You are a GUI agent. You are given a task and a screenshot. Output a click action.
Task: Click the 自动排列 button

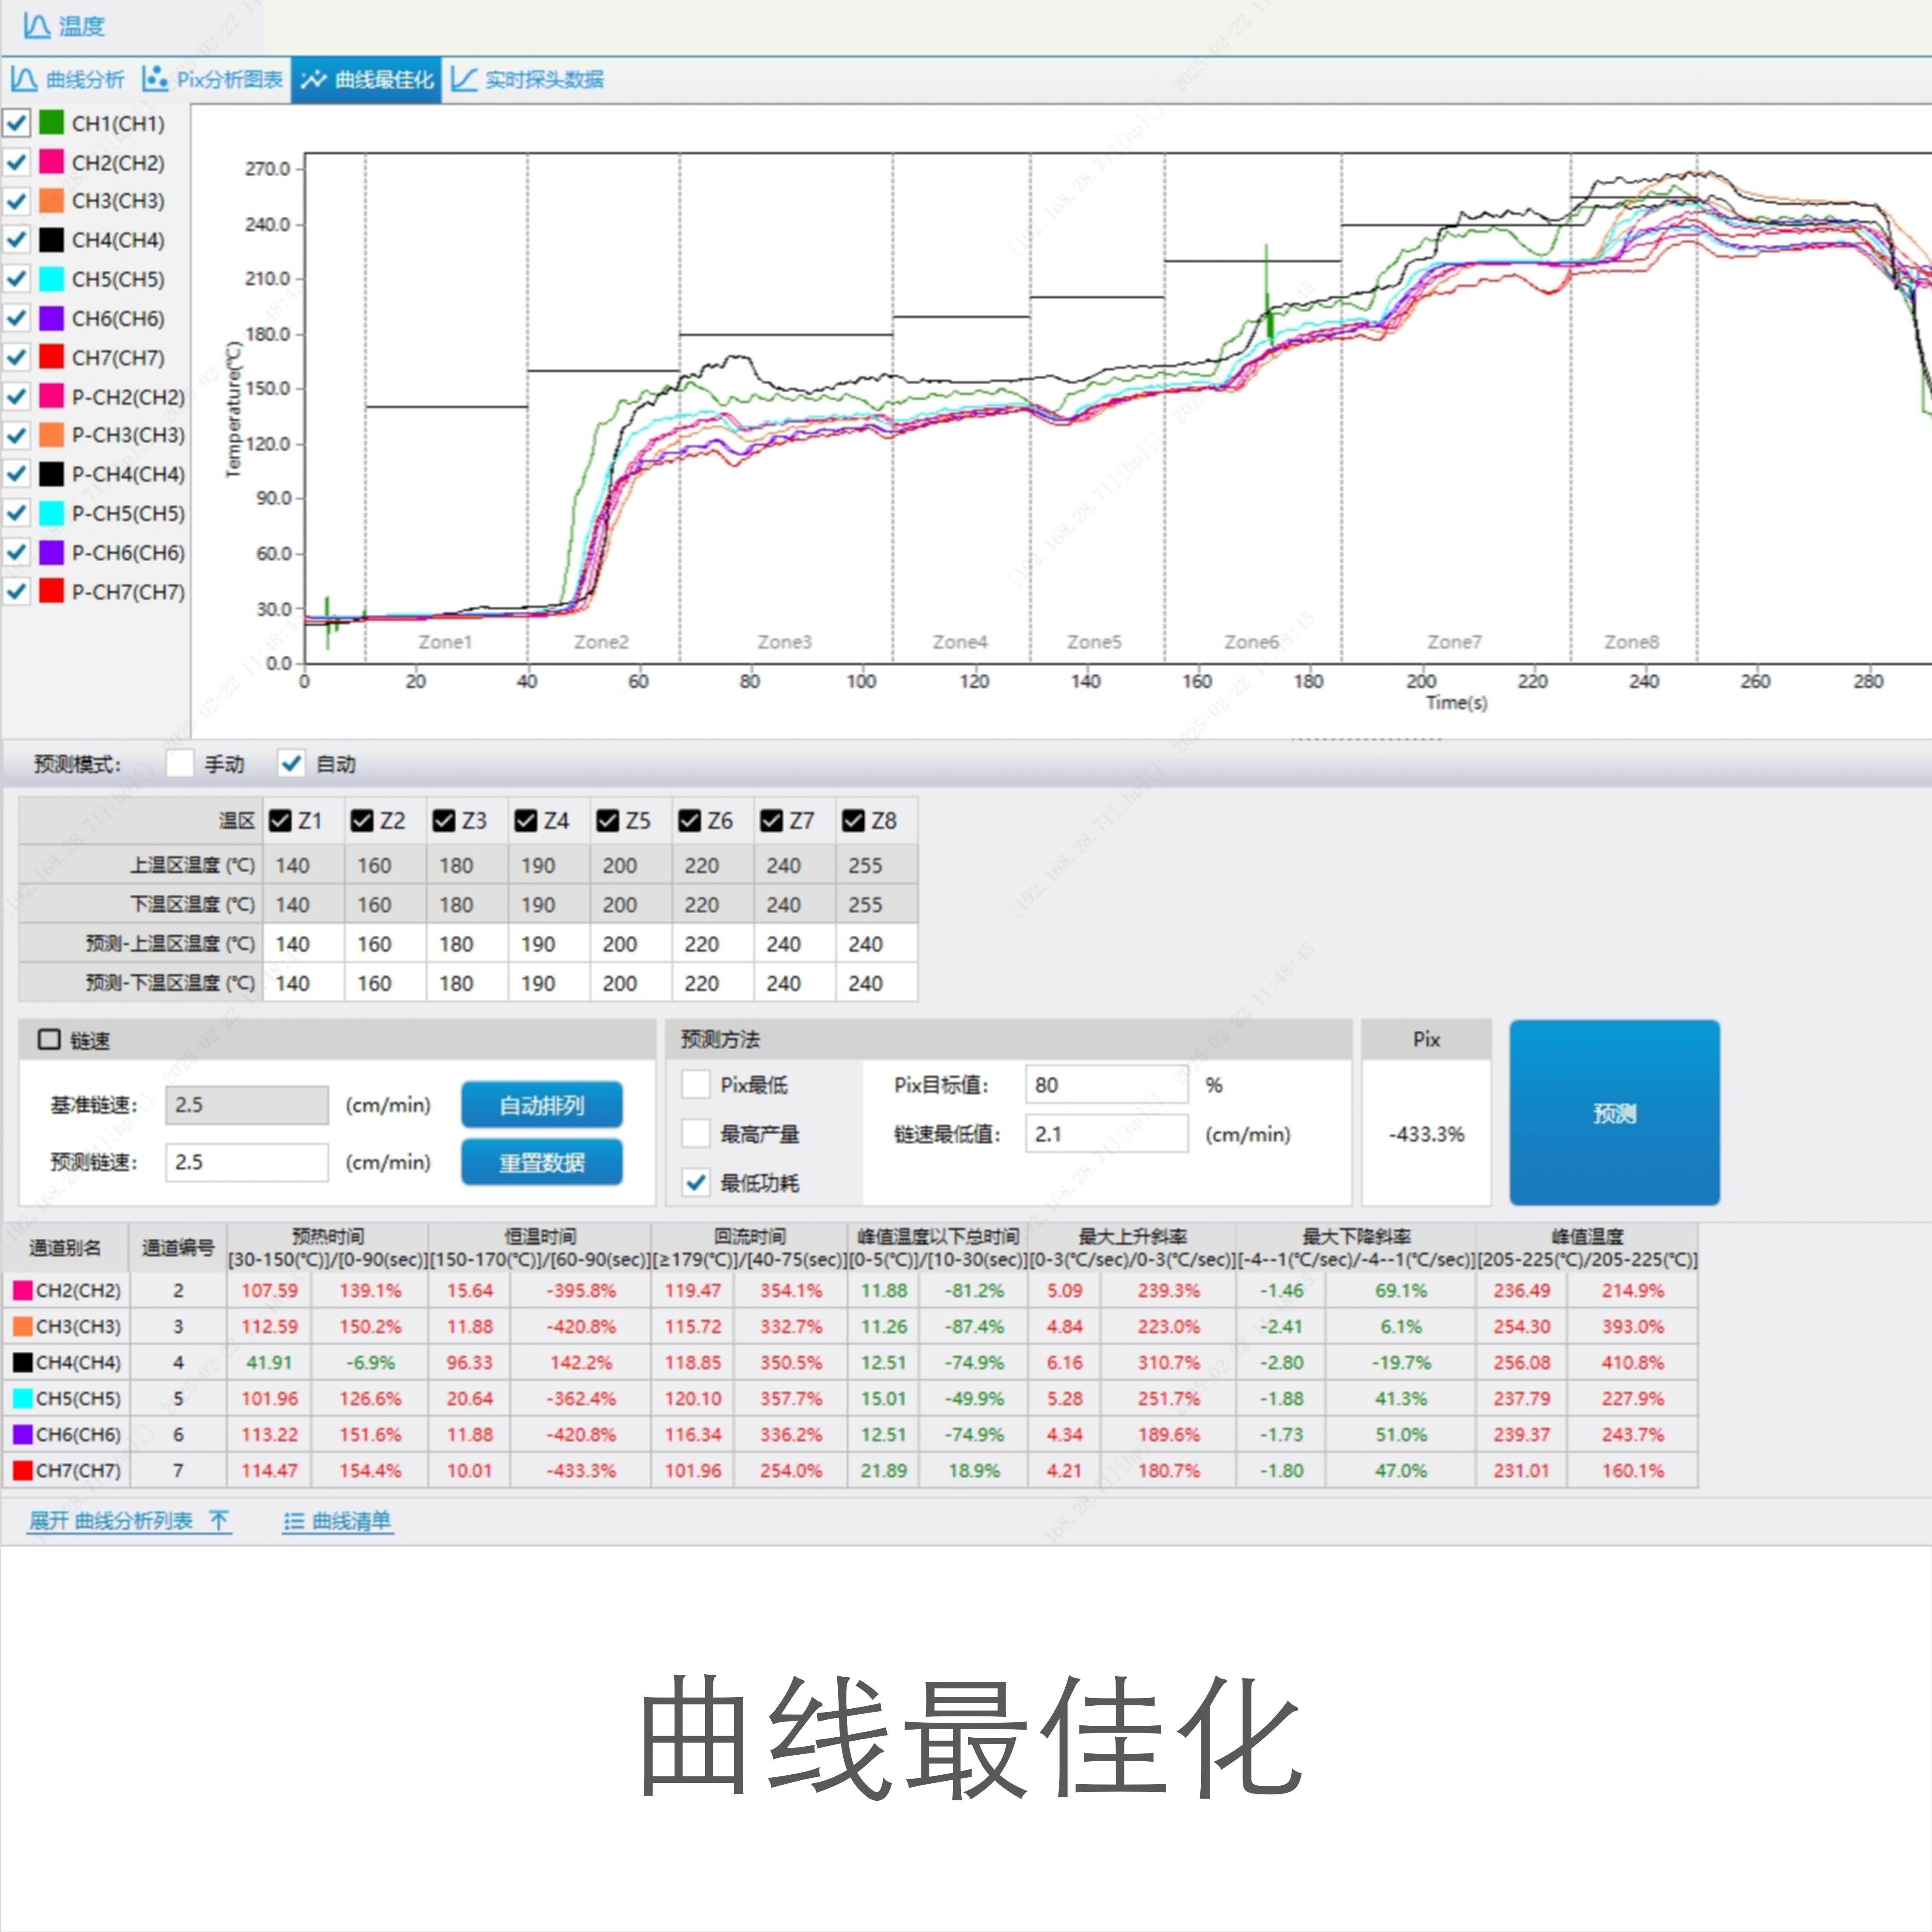coord(541,1105)
